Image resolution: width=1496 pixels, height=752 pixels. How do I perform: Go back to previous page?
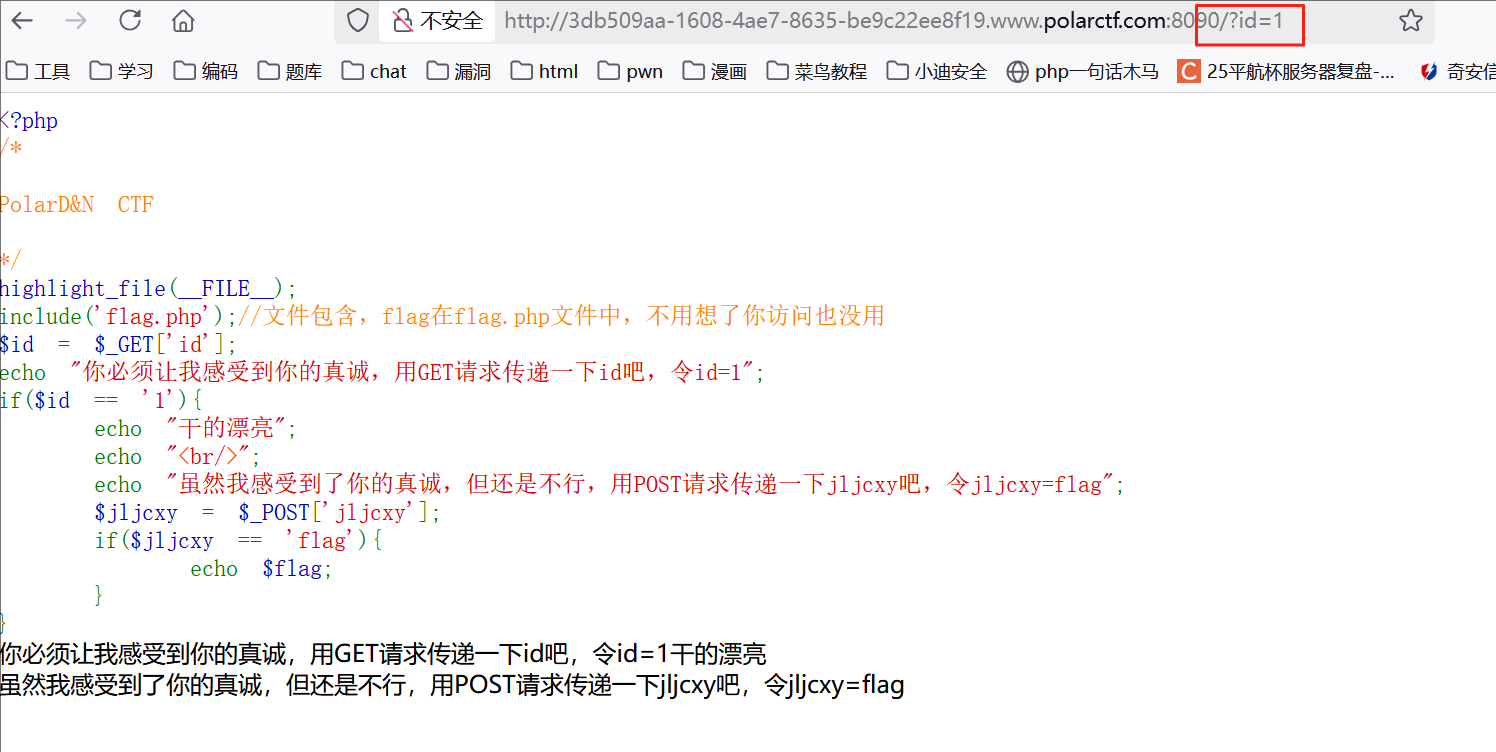click(x=21, y=20)
